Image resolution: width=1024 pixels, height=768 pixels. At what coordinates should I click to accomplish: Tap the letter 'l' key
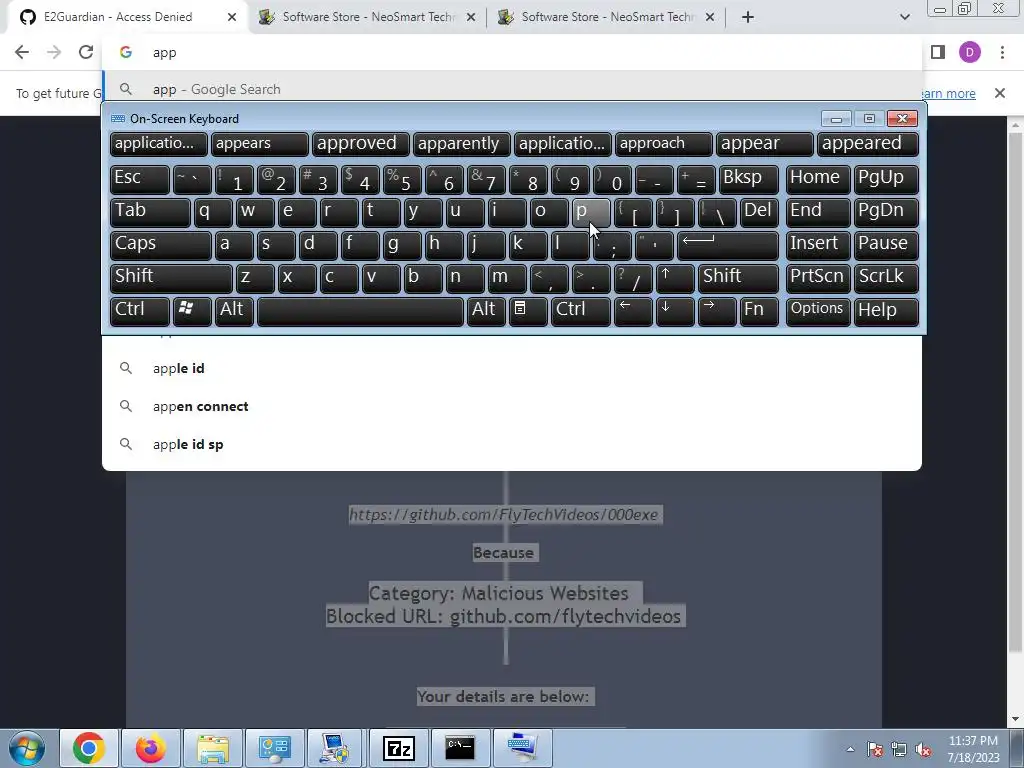click(x=570, y=246)
